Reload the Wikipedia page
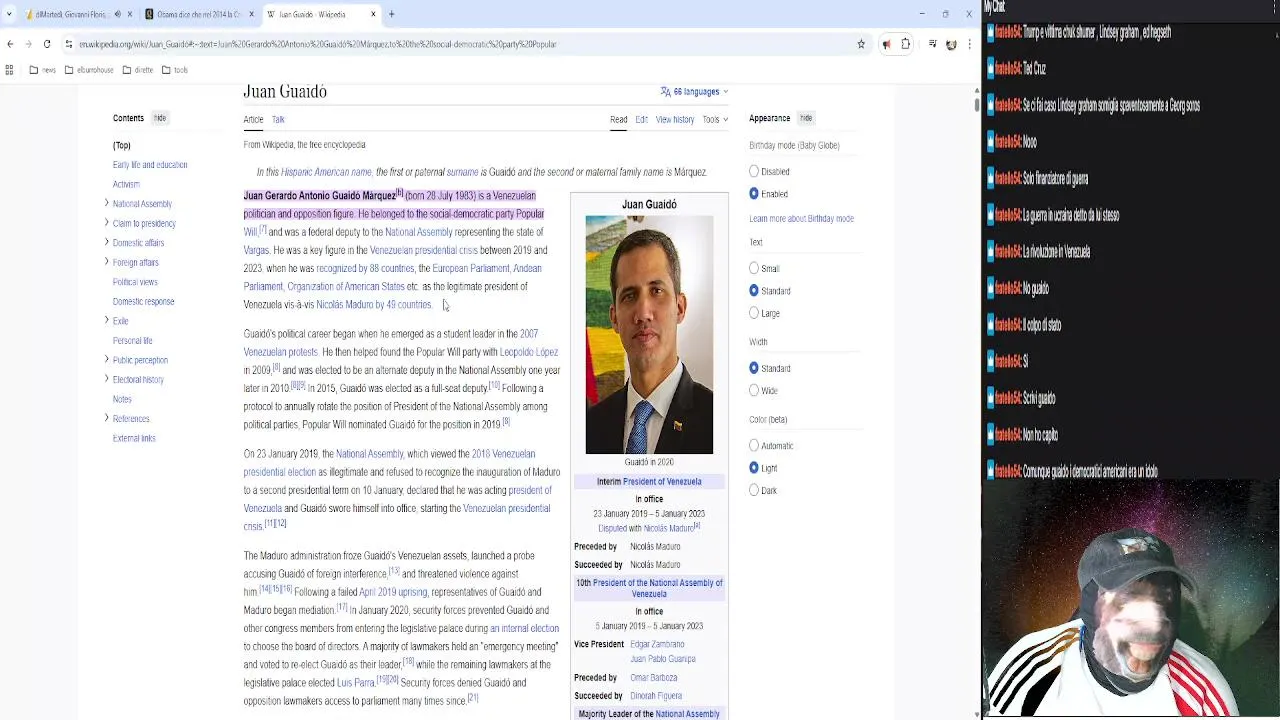Viewport: 1280px width, 720px height. coord(46,44)
